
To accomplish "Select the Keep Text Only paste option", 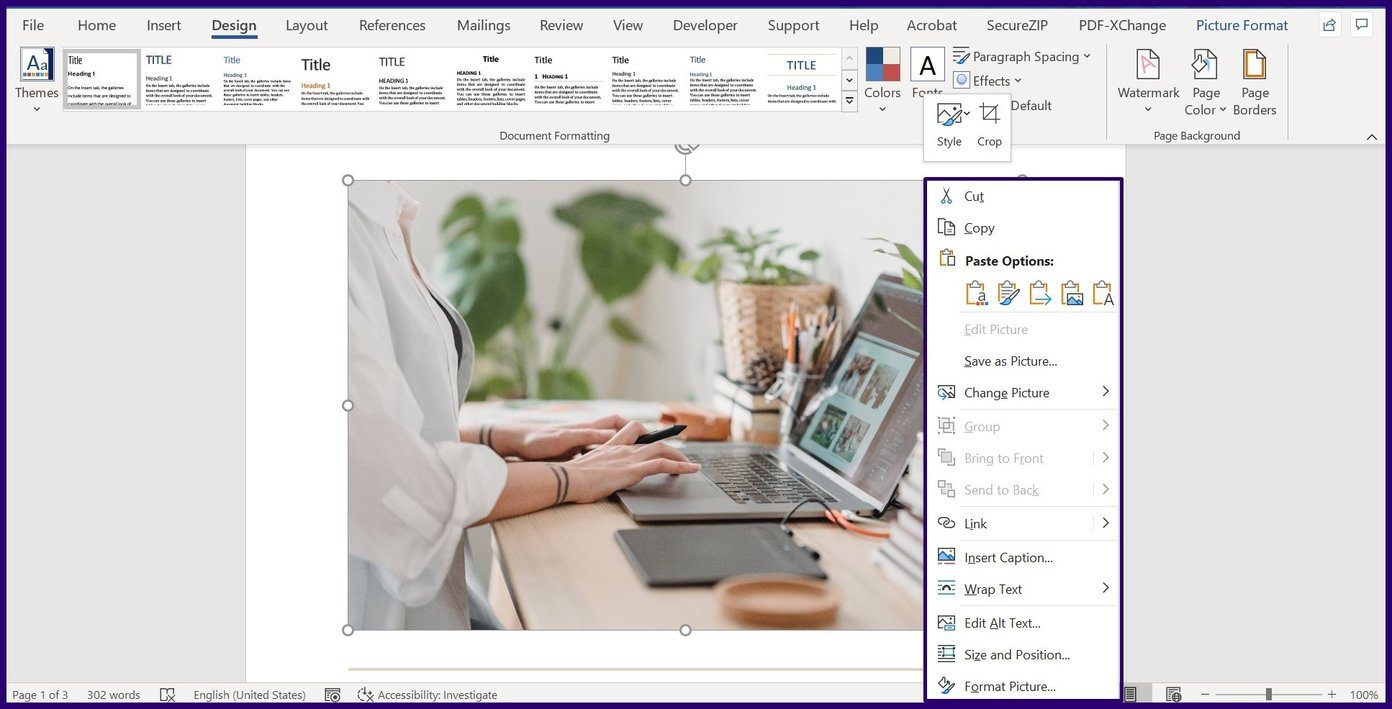I will click(x=1102, y=292).
